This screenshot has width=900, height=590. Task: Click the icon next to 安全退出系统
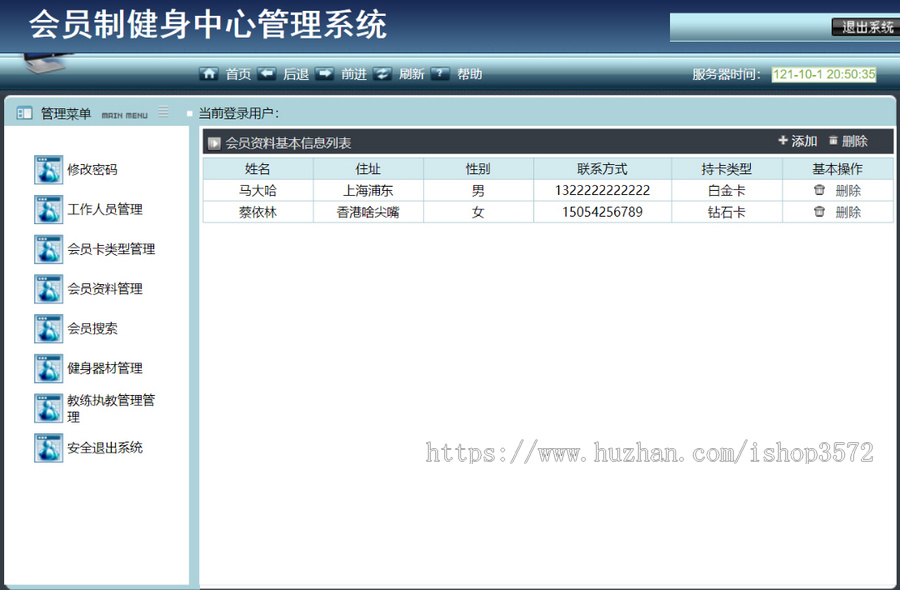pyautogui.click(x=48, y=448)
